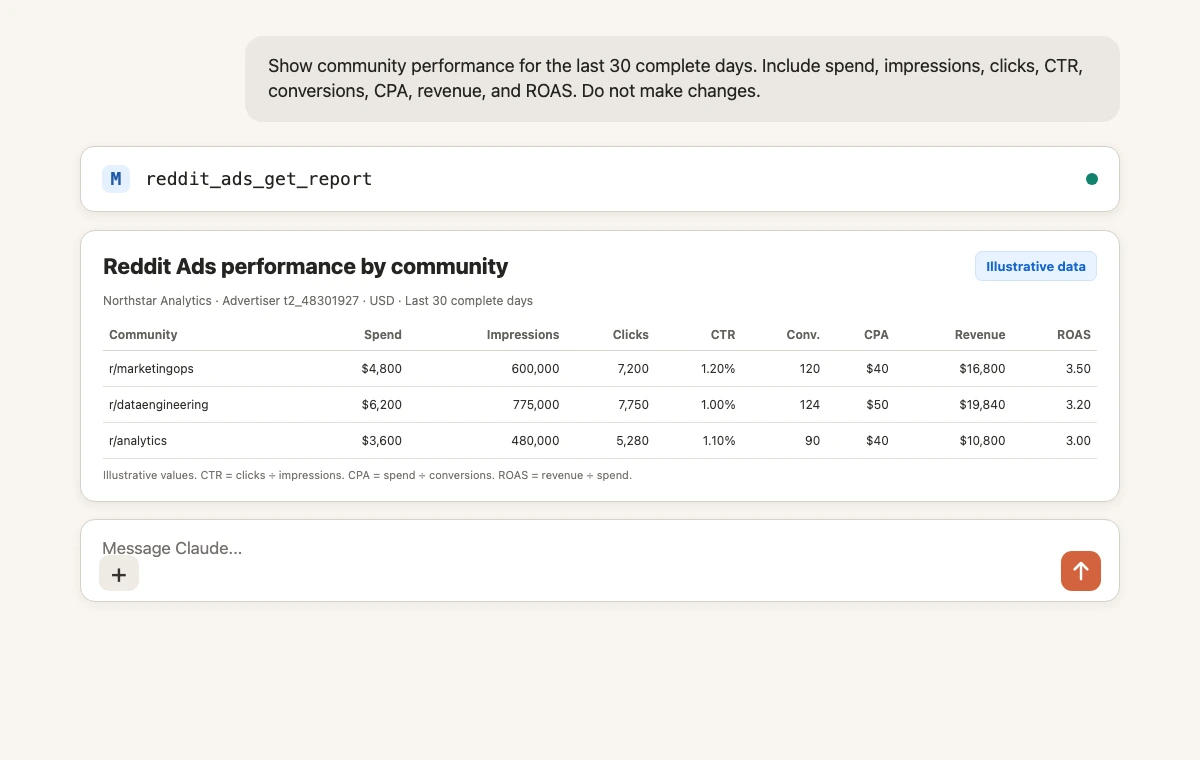Click impressions value 600,000
1200x760 pixels.
click(535, 369)
